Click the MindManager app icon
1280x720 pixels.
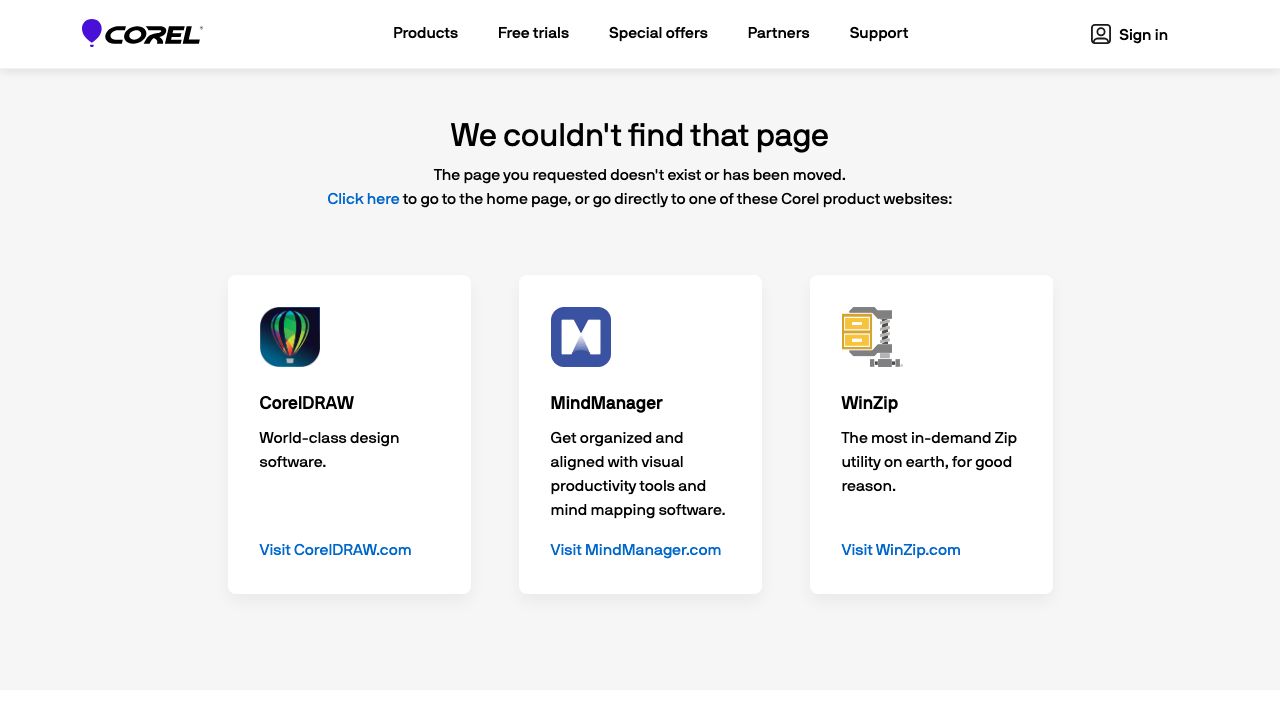click(x=581, y=337)
